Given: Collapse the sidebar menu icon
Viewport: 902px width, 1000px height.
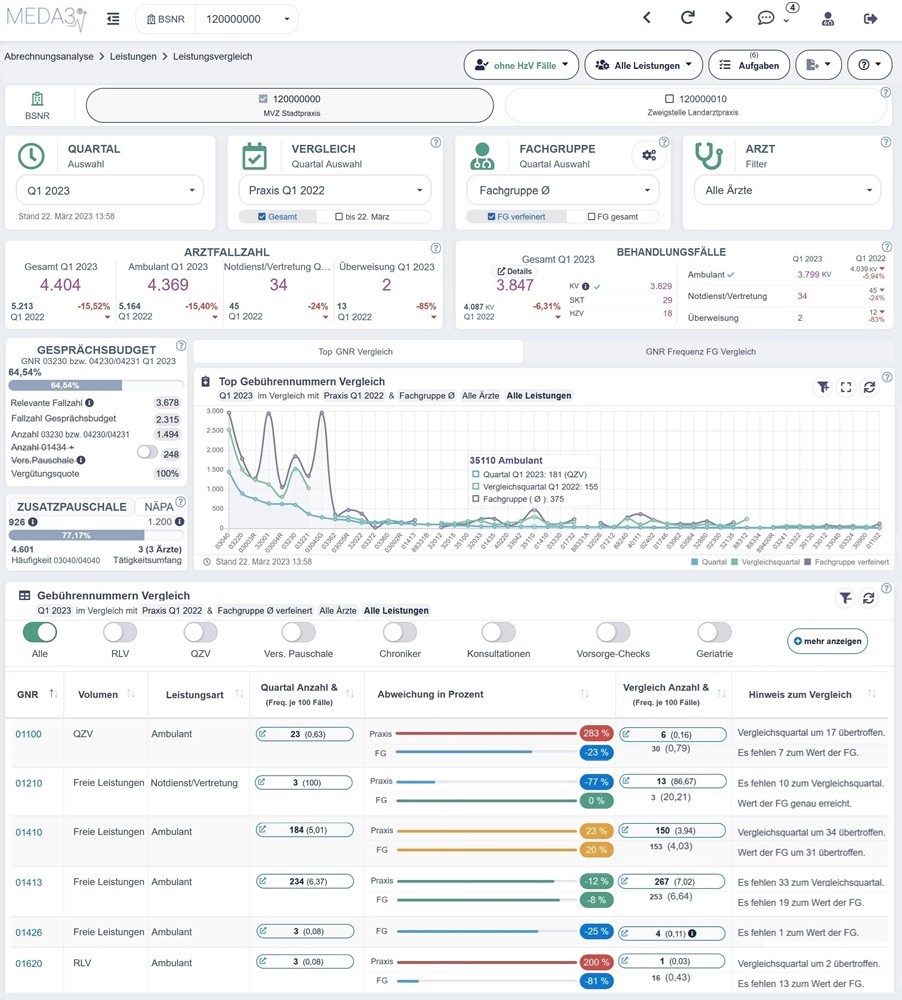Looking at the screenshot, I should click(x=113, y=19).
